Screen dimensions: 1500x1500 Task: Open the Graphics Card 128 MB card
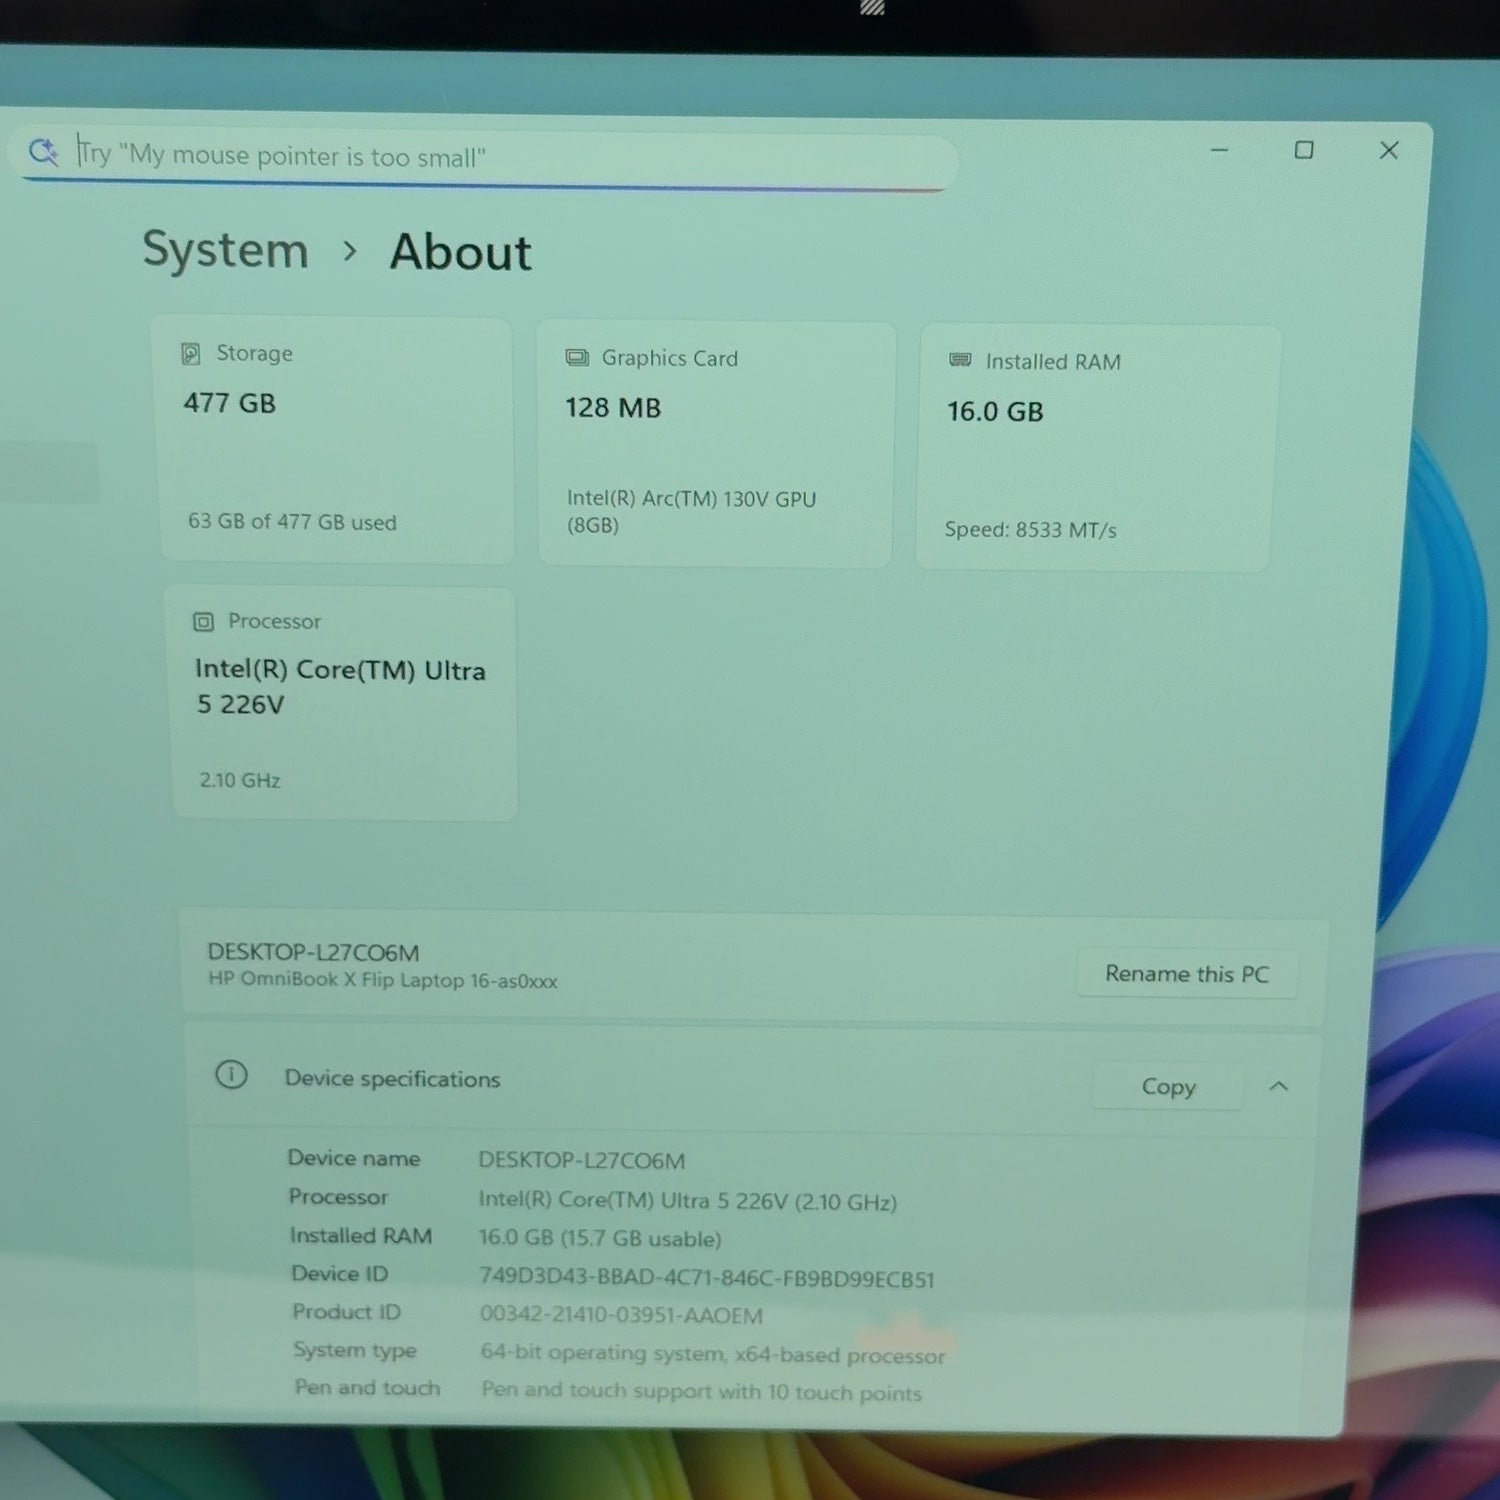click(x=716, y=444)
